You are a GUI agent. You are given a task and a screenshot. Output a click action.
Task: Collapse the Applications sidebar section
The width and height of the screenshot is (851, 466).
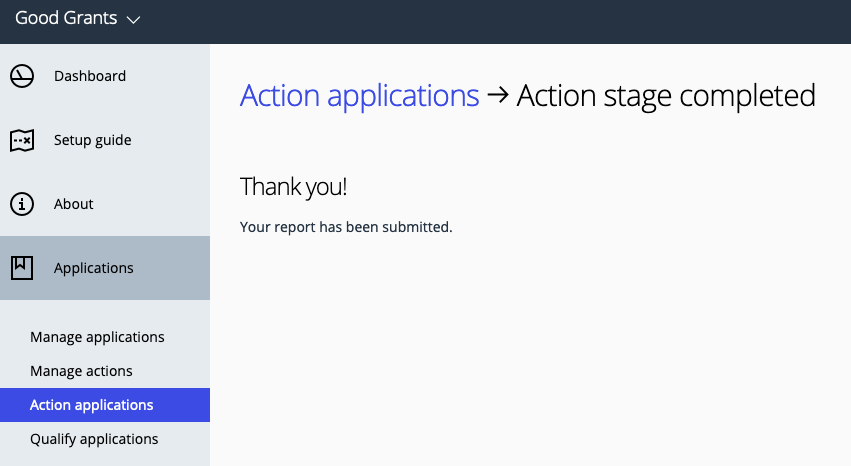pos(105,268)
